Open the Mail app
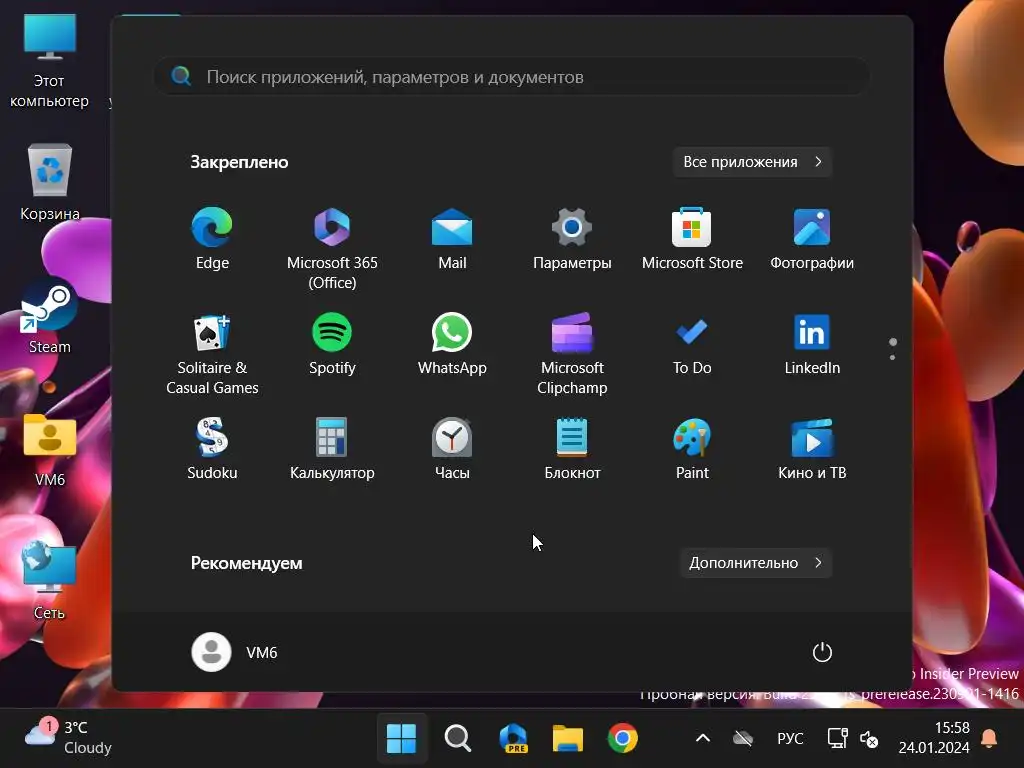 (452, 238)
